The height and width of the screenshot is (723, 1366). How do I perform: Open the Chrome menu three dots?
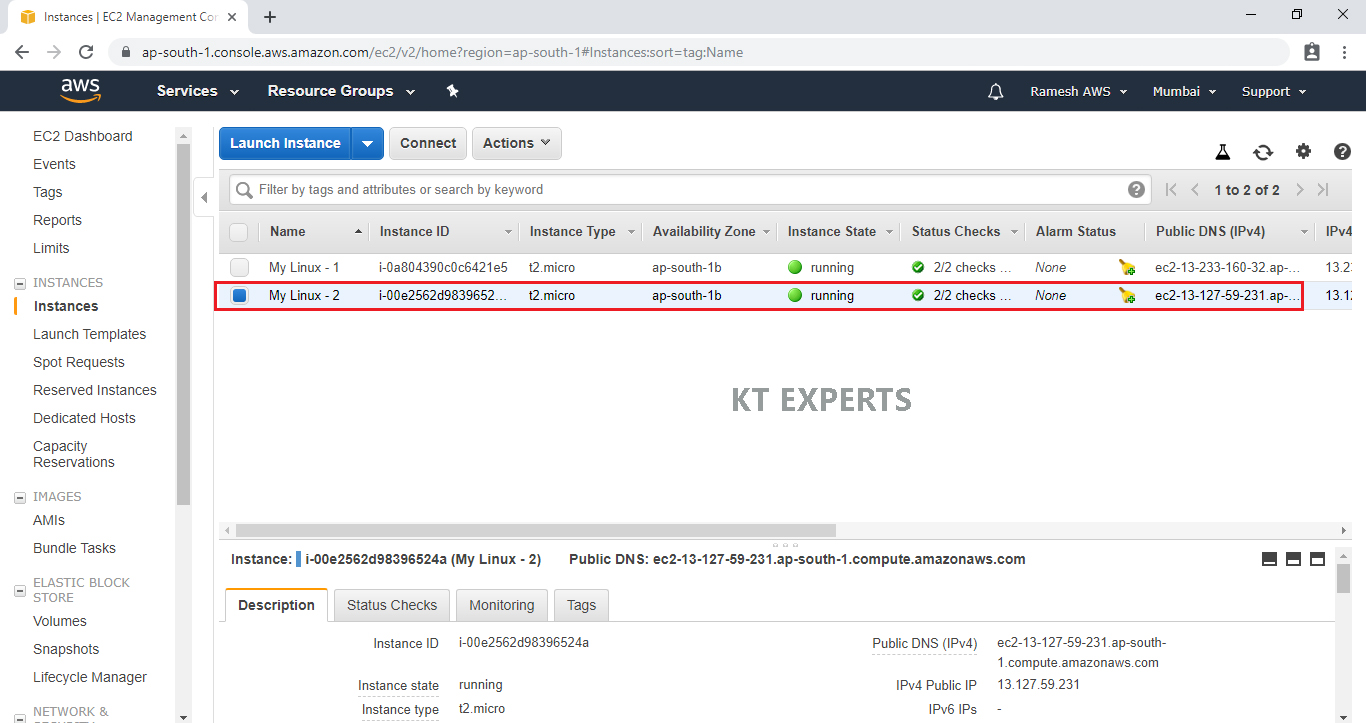click(1343, 52)
